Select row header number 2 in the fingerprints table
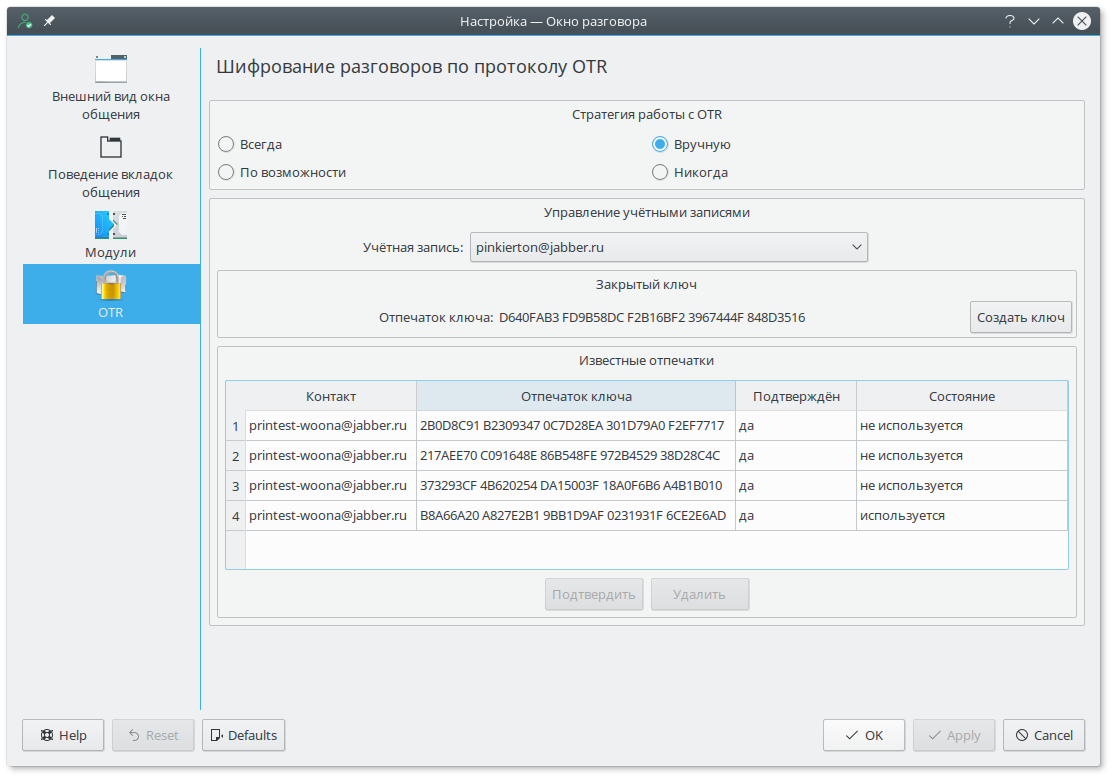1113x779 pixels. [236, 456]
